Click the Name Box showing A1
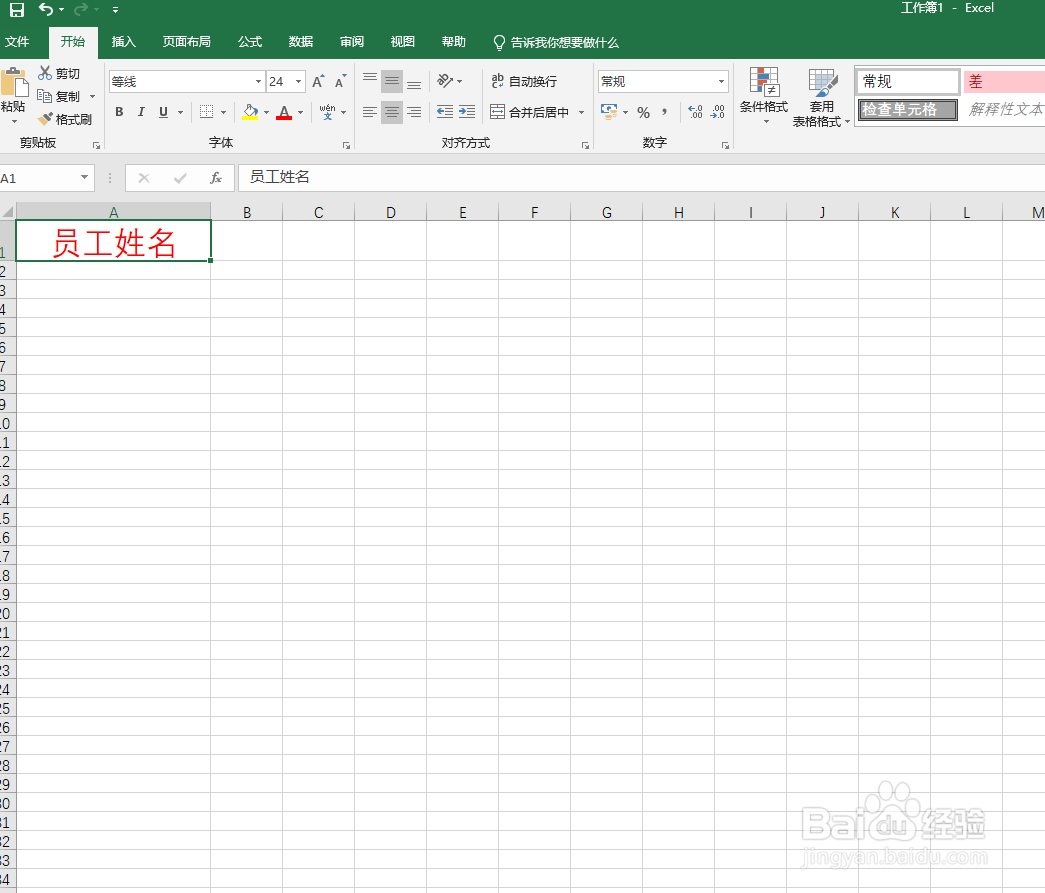This screenshot has width=1045, height=893. pos(40,178)
